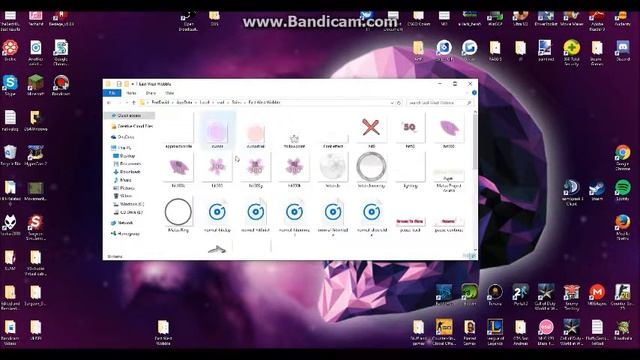Screen dimensions: 640x360
Task: Open Counter-Strike Global Offensive shortcut
Action: click(x=444, y=332)
